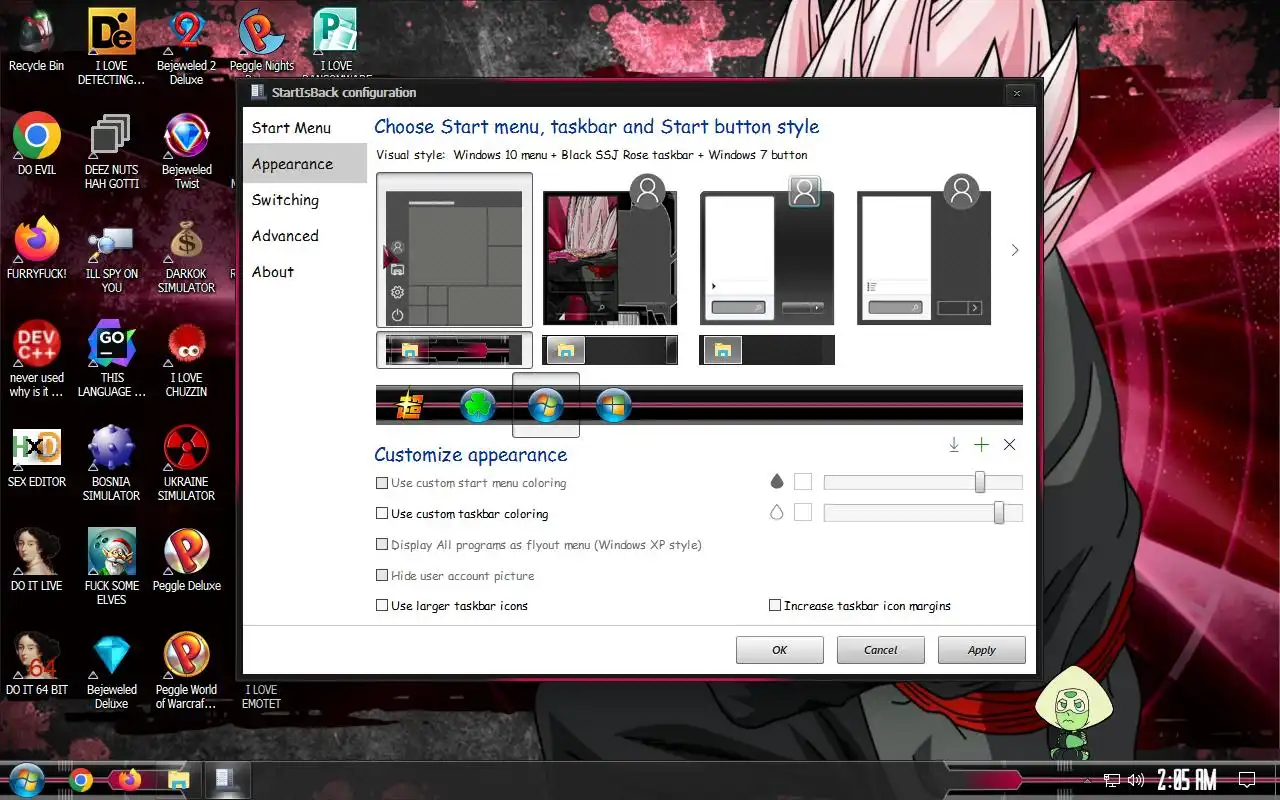Click the Apply button
Viewport: 1280px width, 800px height.
click(x=982, y=650)
